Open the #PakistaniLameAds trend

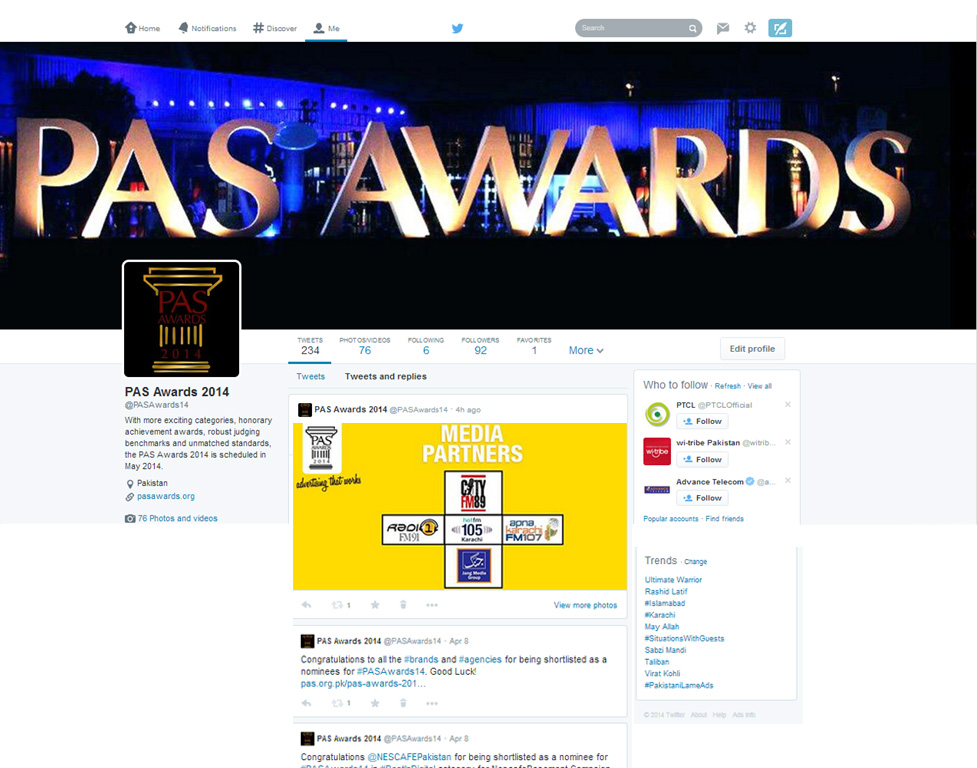coord(679,685)
